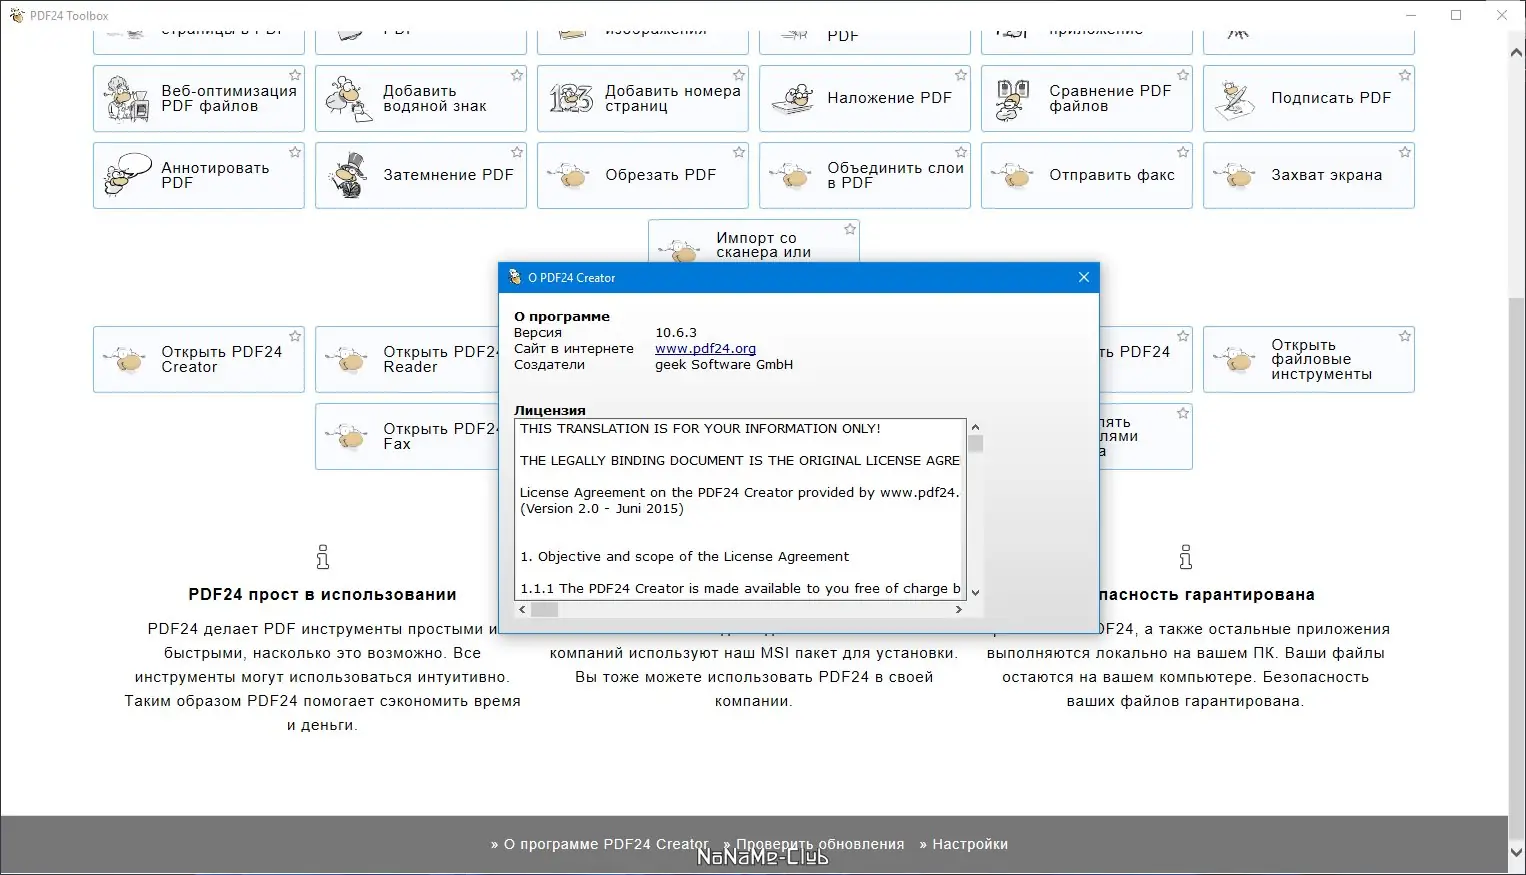
Task: Click the Сравнение PDF файлов icon
Action: (1013, 98)
